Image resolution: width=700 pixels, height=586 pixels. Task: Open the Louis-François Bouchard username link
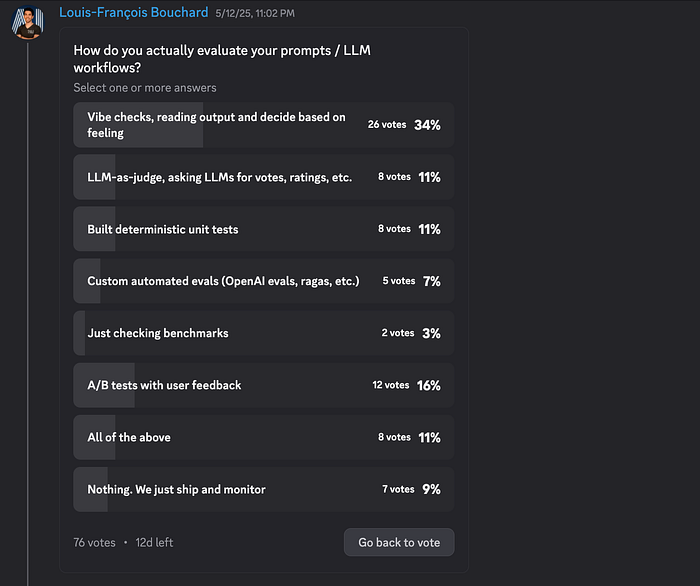pos(134,13)
